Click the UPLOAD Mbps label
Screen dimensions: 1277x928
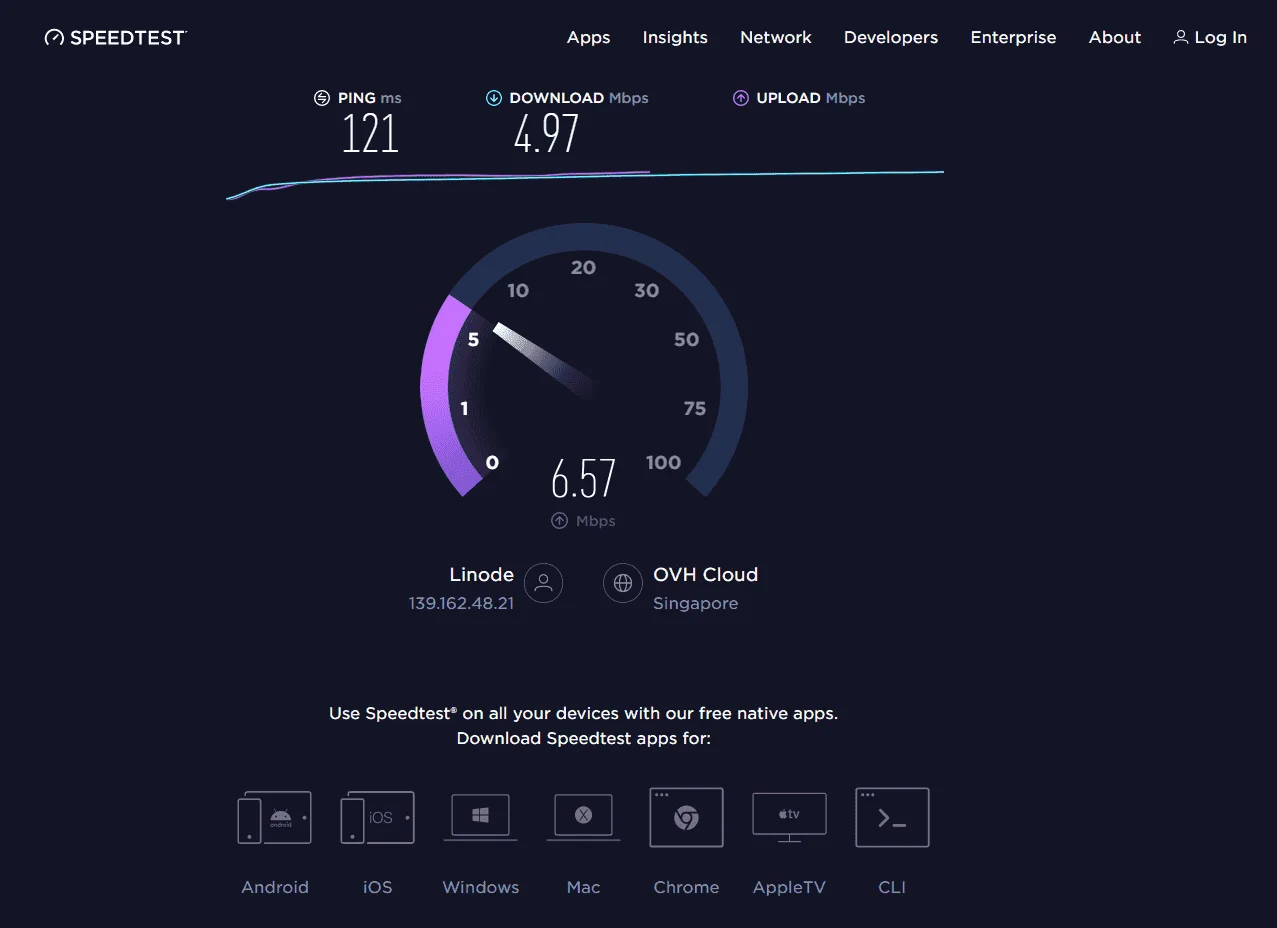pyautogui.click(x=811, y=98)
